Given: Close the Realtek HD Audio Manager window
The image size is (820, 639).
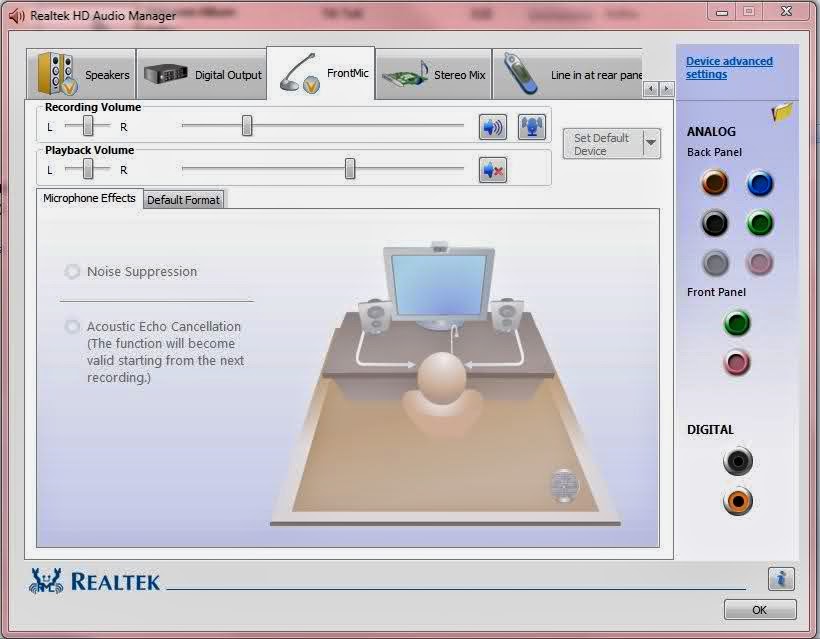Looking at the screenshot, I should [786, 11].
